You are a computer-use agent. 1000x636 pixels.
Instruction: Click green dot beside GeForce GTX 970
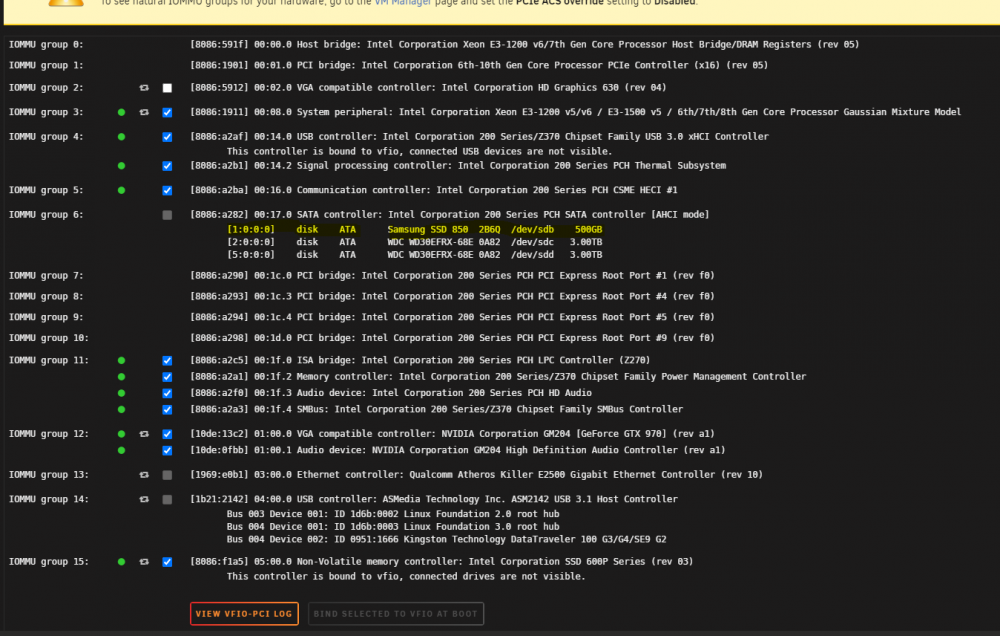click(121, 434)
